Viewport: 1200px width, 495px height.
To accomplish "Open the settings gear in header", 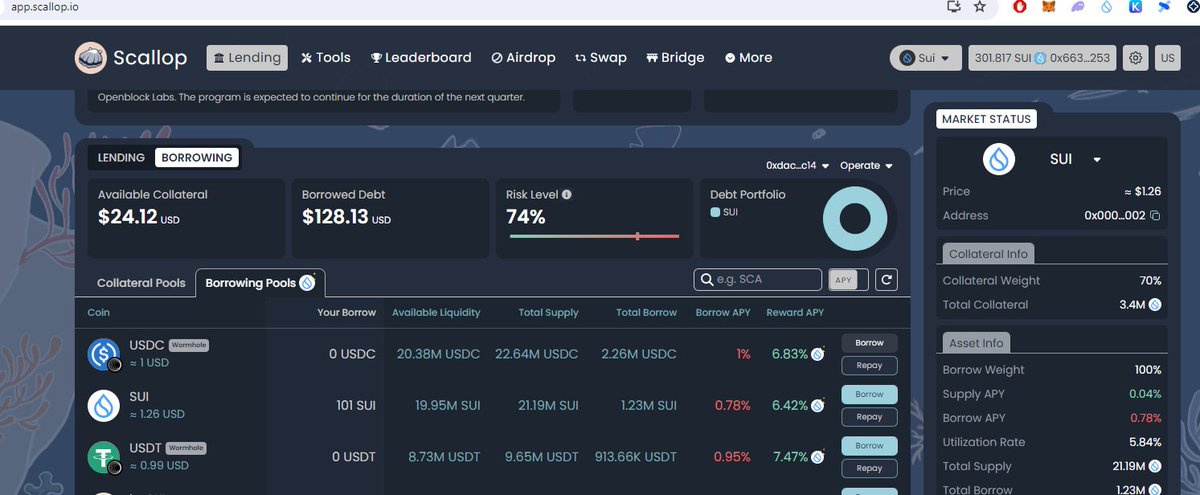I will point(1135,58).
